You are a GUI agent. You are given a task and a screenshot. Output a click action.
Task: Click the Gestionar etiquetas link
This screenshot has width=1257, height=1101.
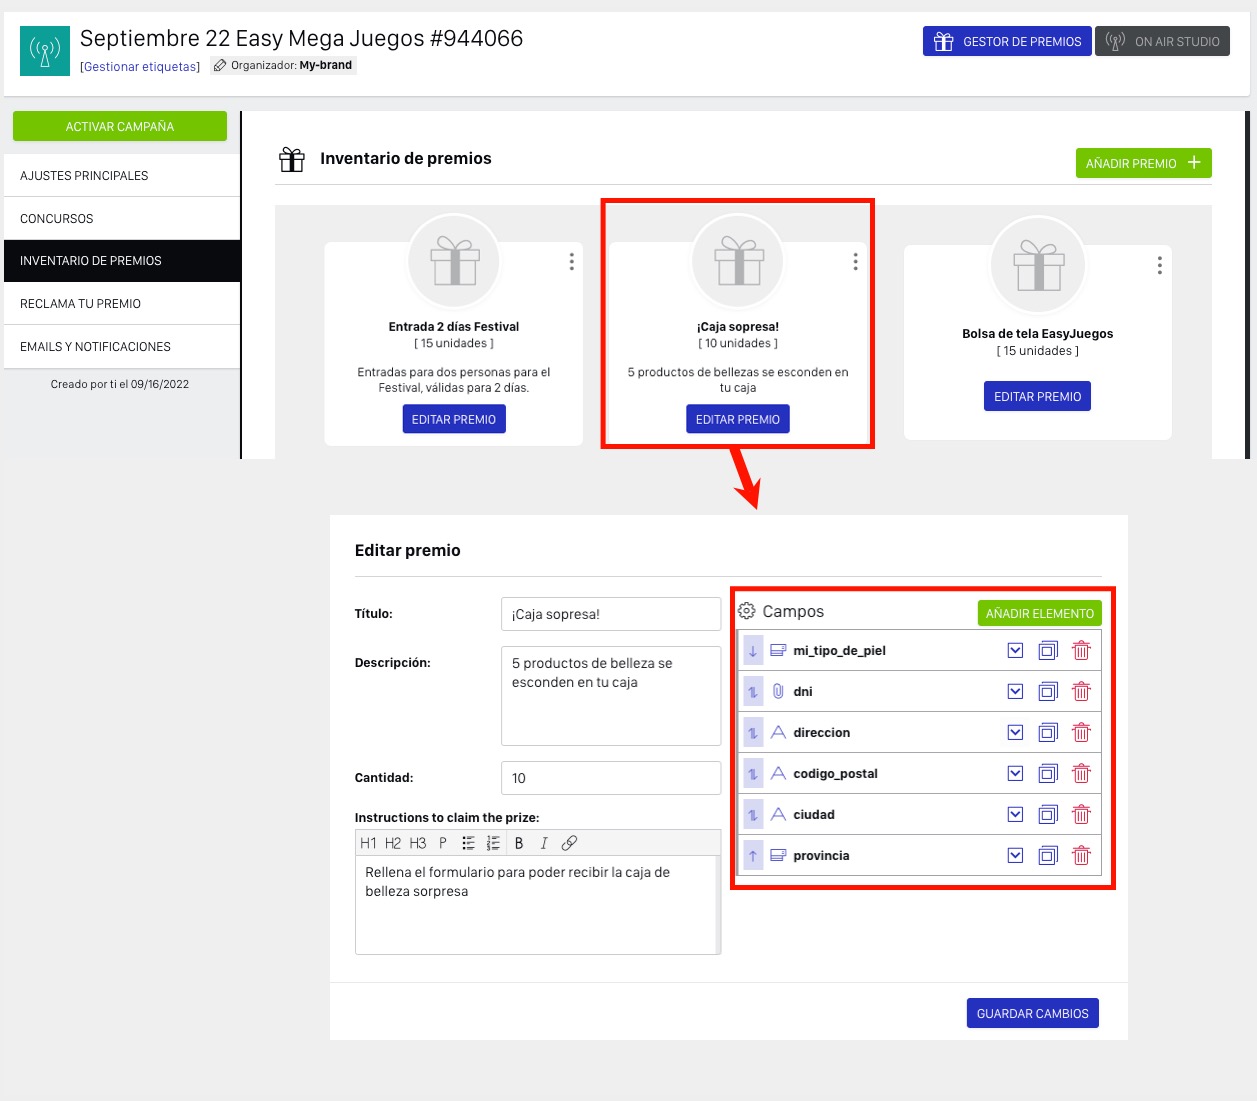coord(140,67)
